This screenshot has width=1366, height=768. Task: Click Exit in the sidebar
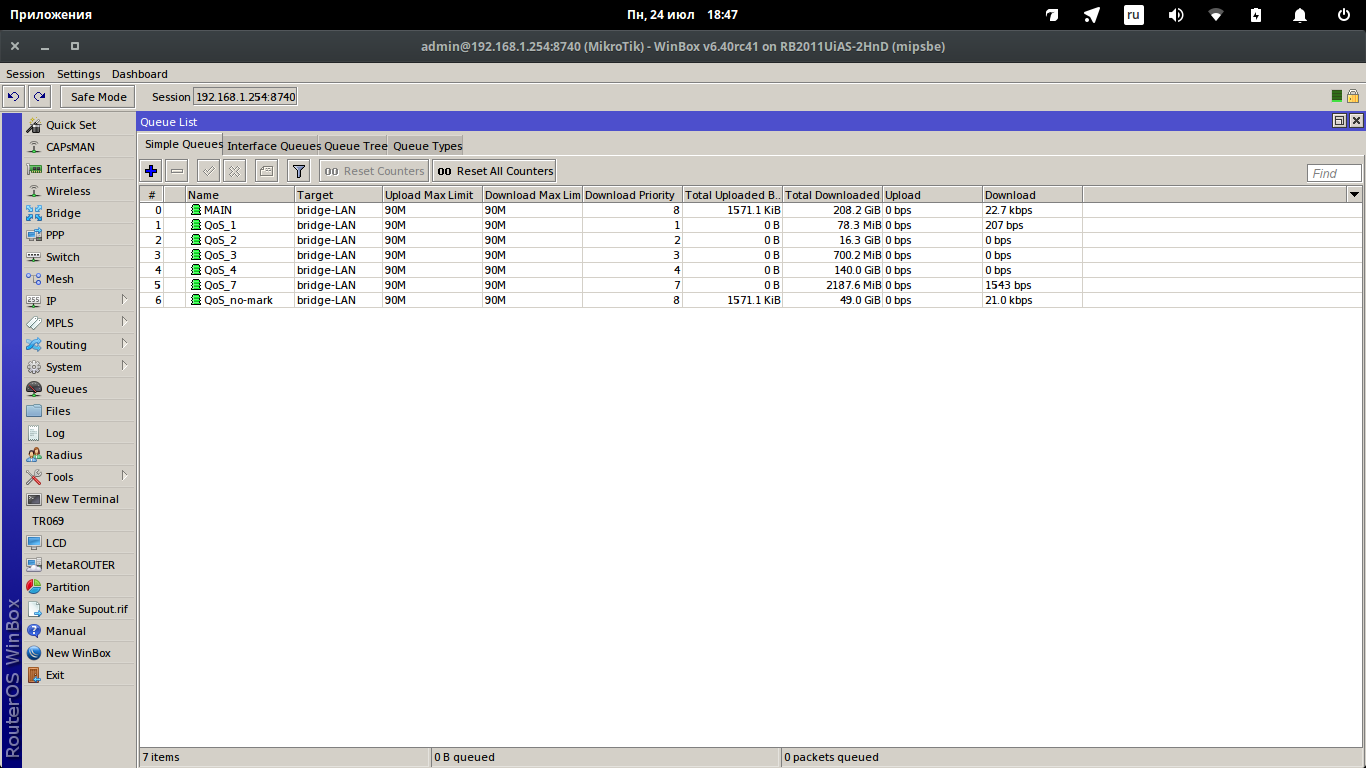79,675
